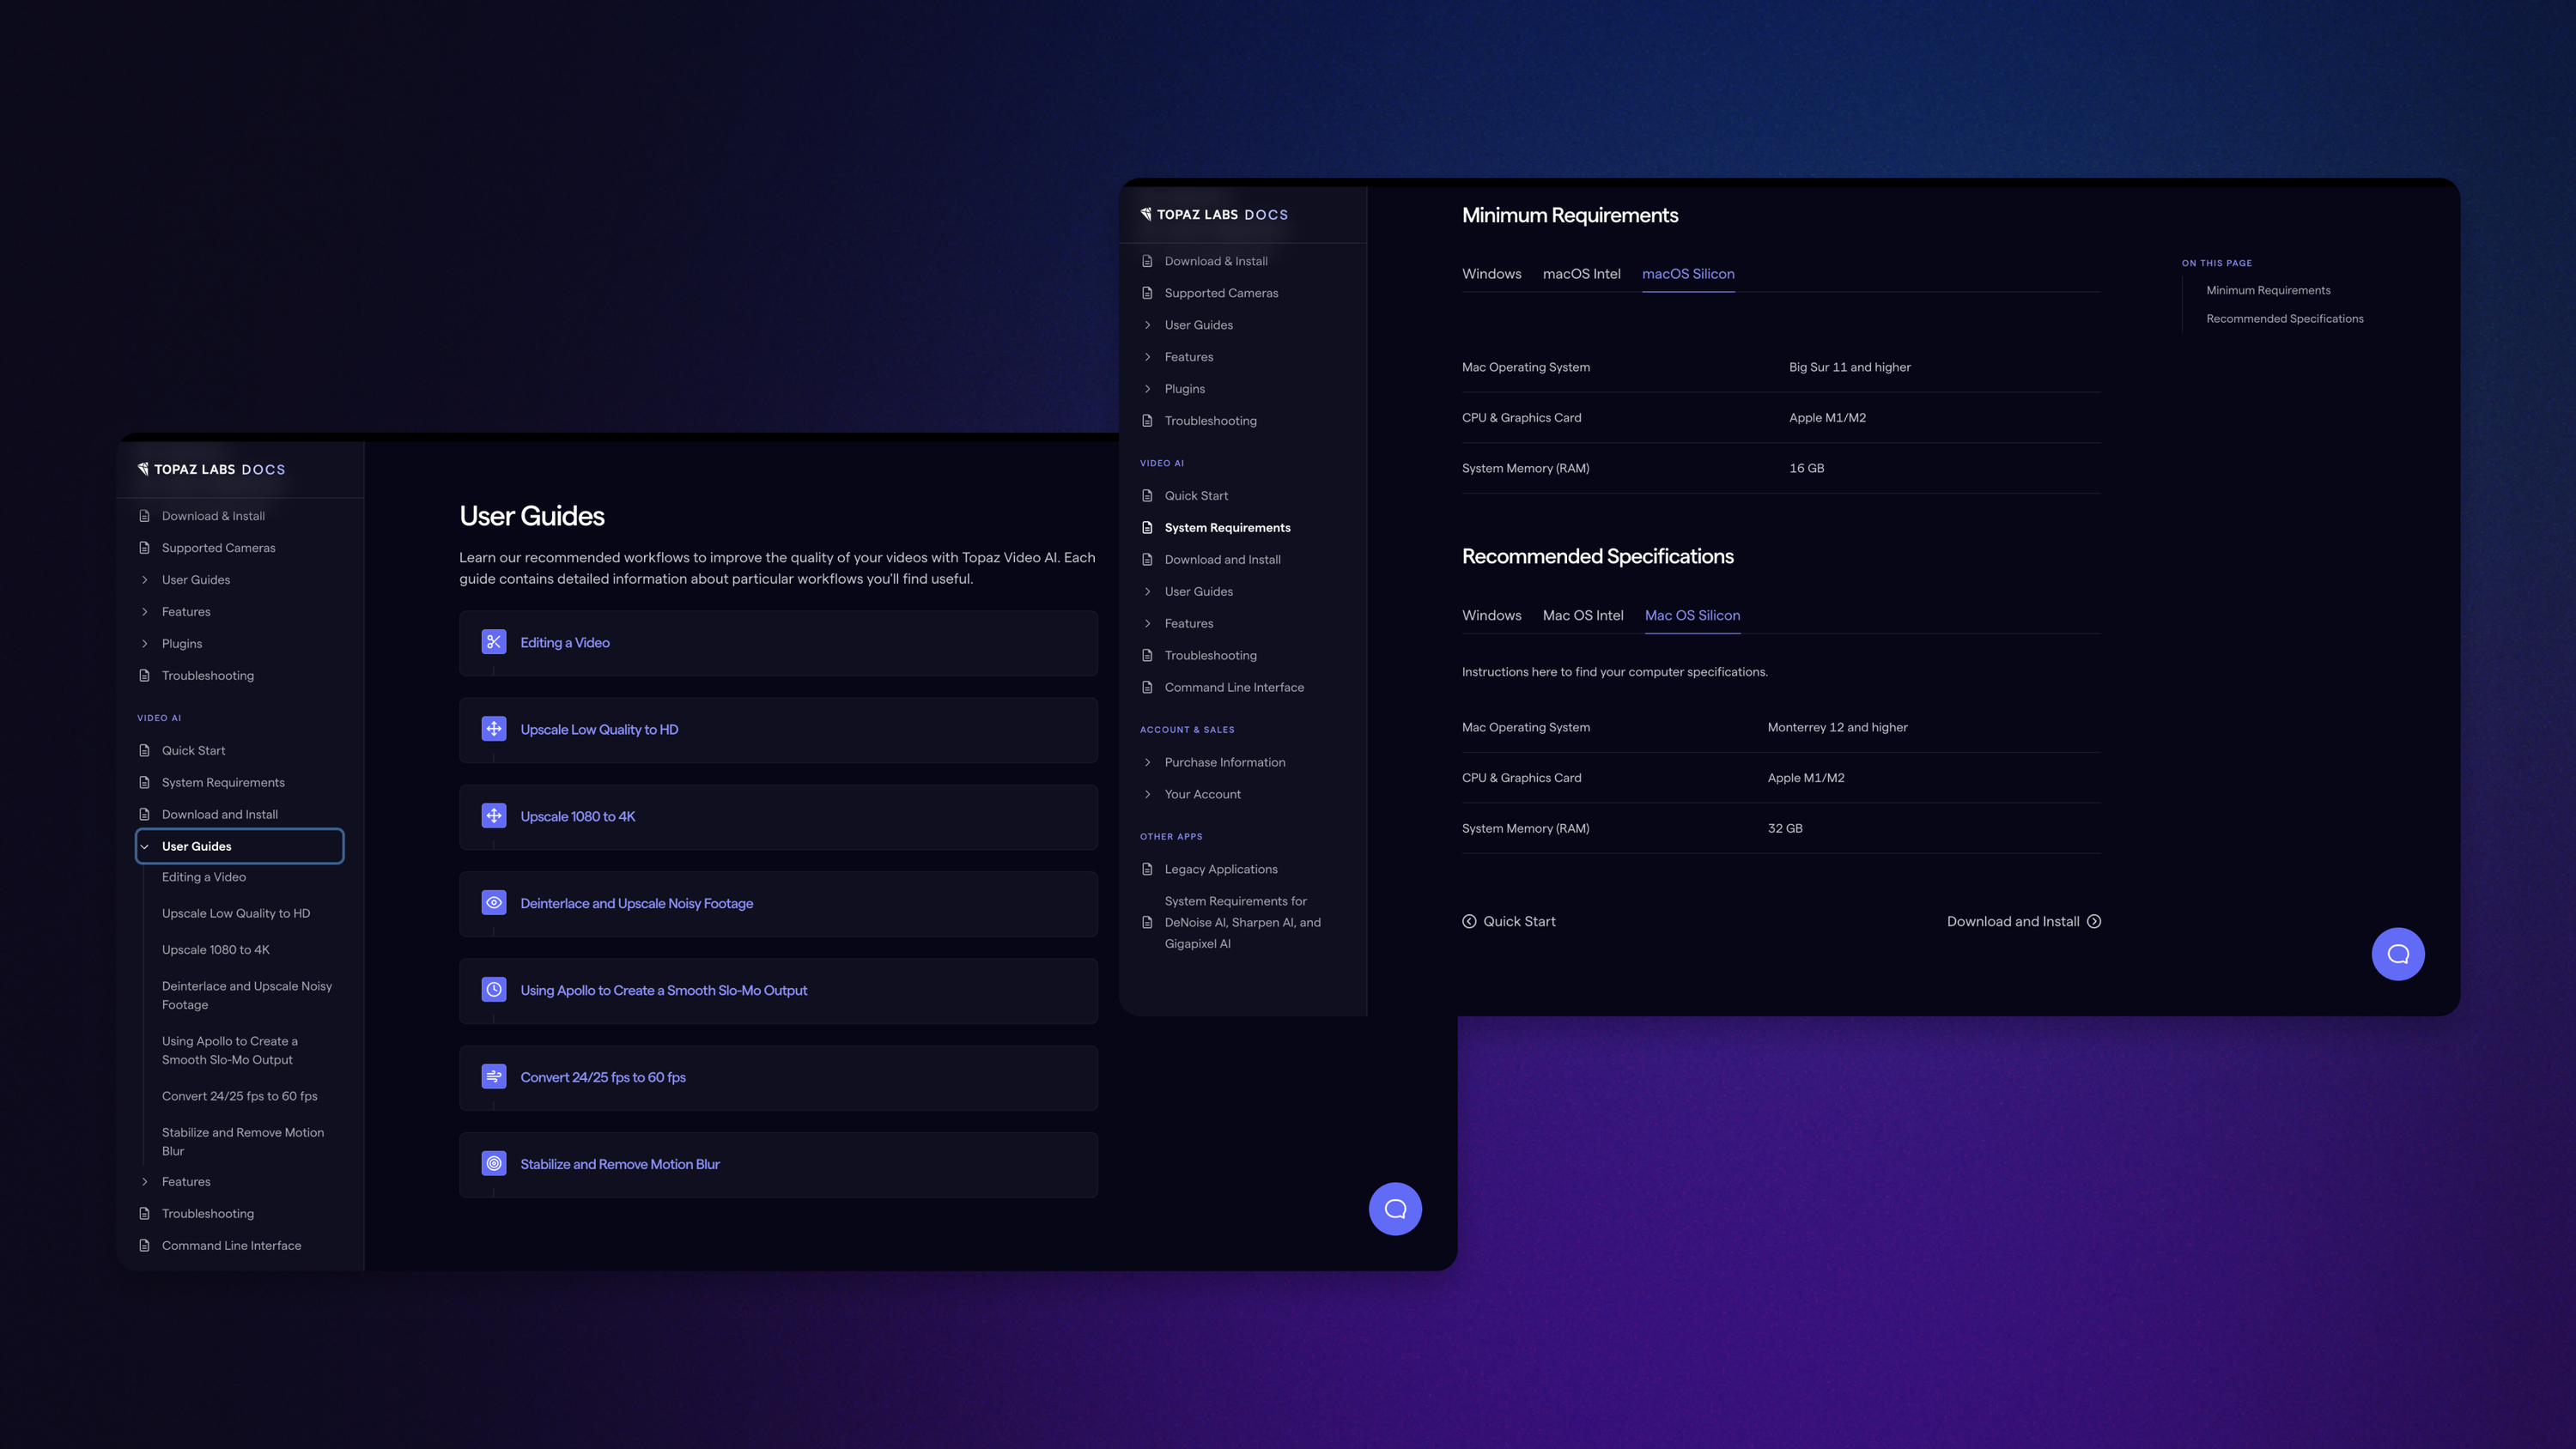Click clock icon on Apollo Slo-Mo card
Image resolution: width=2576 pixels, height=1449 pixels.
pos(494,990)
